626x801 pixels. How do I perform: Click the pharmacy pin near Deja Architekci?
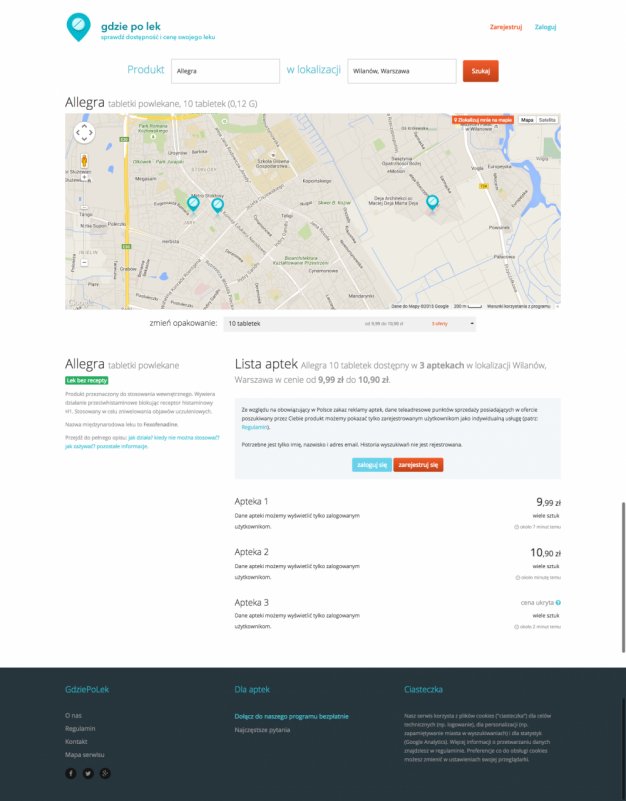(432, 203)
